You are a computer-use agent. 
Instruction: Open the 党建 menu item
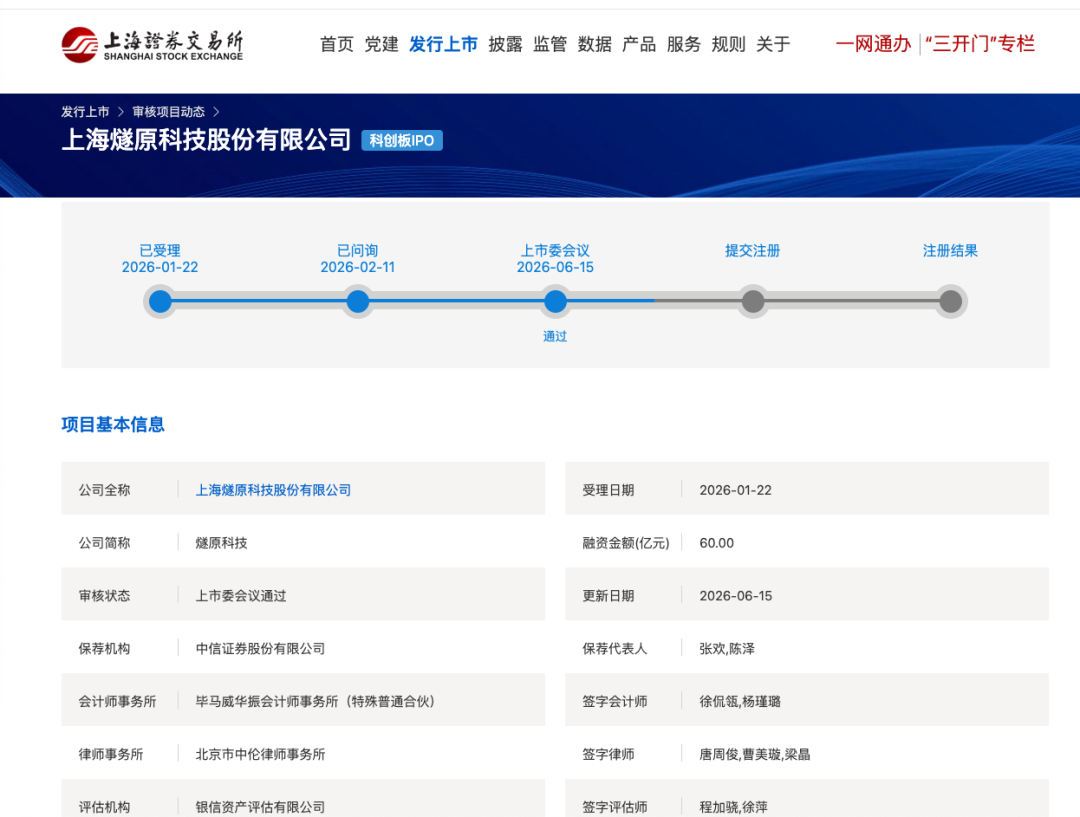tap(382, 45)
